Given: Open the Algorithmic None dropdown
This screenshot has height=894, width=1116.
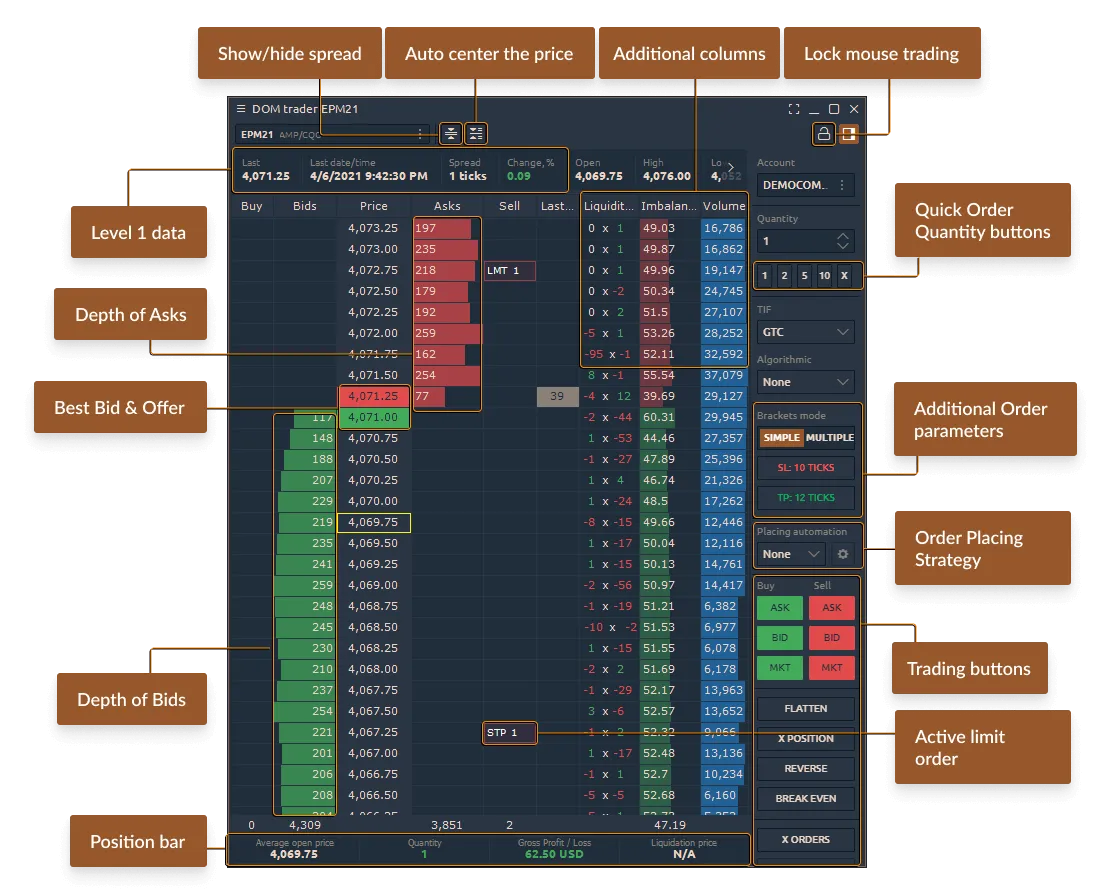Looking at the screenshot, I should click(x=805, y=382).
